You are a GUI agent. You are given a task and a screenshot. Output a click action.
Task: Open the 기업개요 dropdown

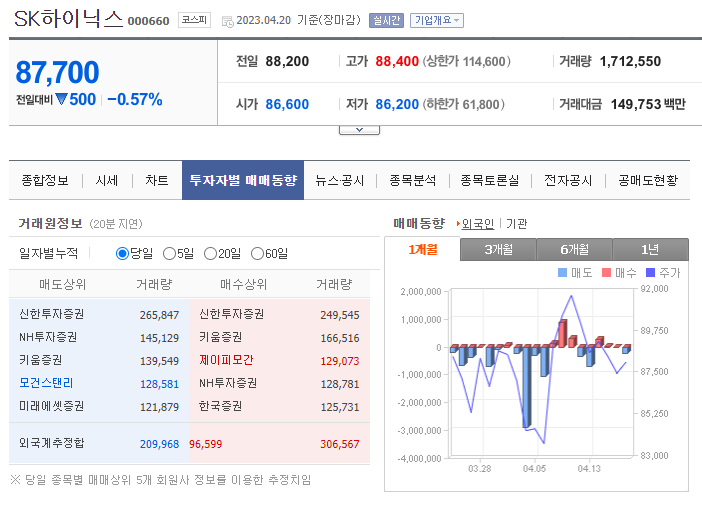pos(437,20)
